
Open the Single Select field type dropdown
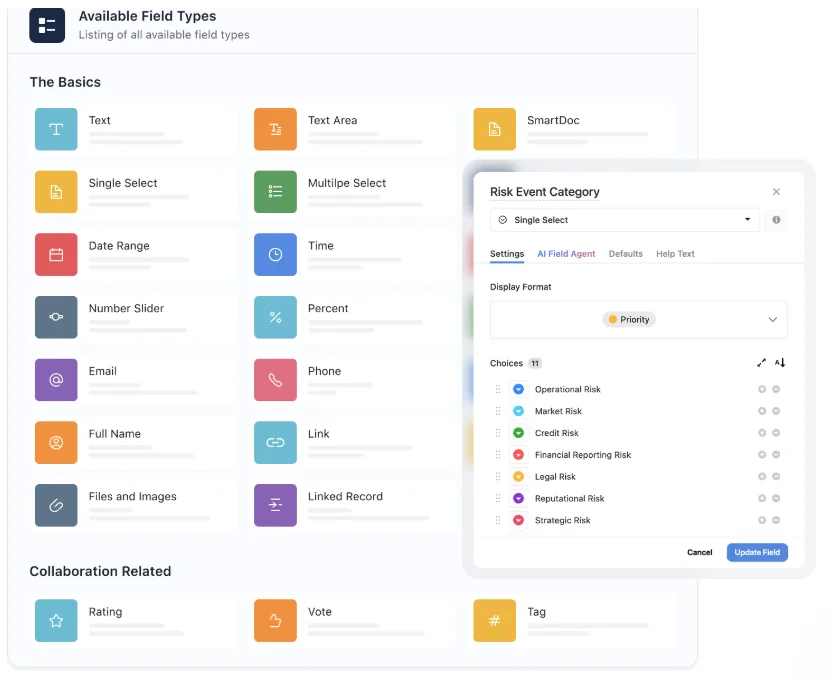coord(624,219)
